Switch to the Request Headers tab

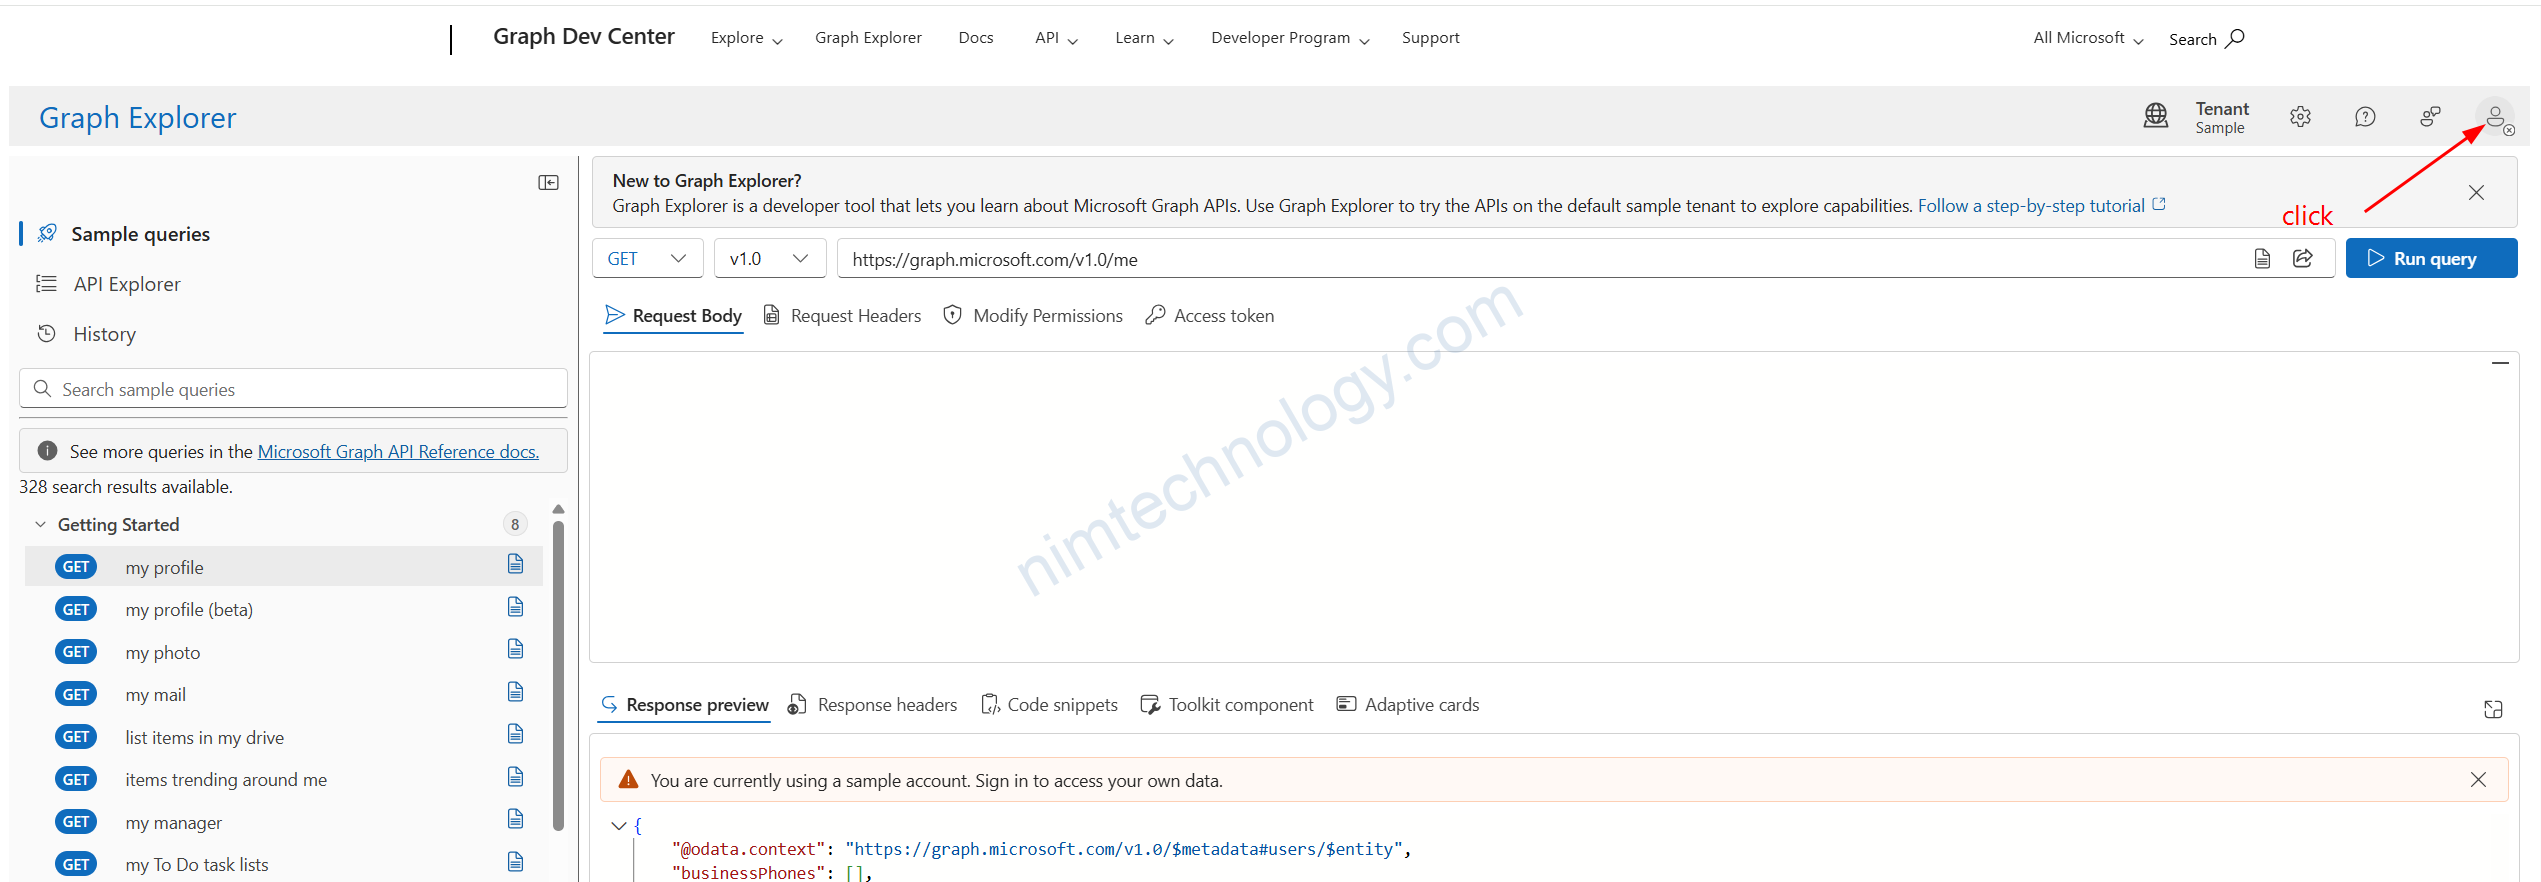843,316
